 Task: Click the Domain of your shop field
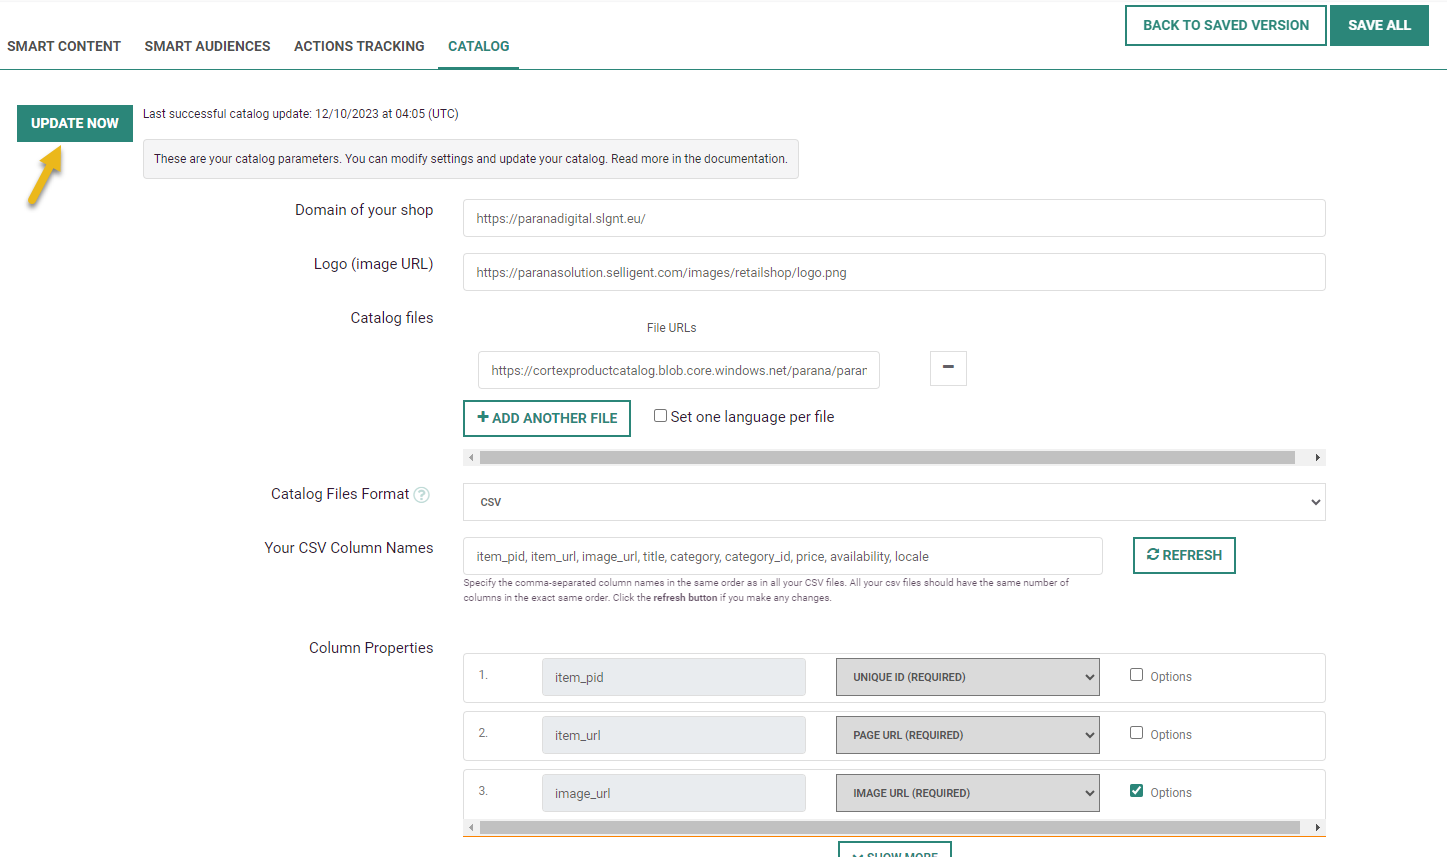pyautogui.click(x=893, y=218)
